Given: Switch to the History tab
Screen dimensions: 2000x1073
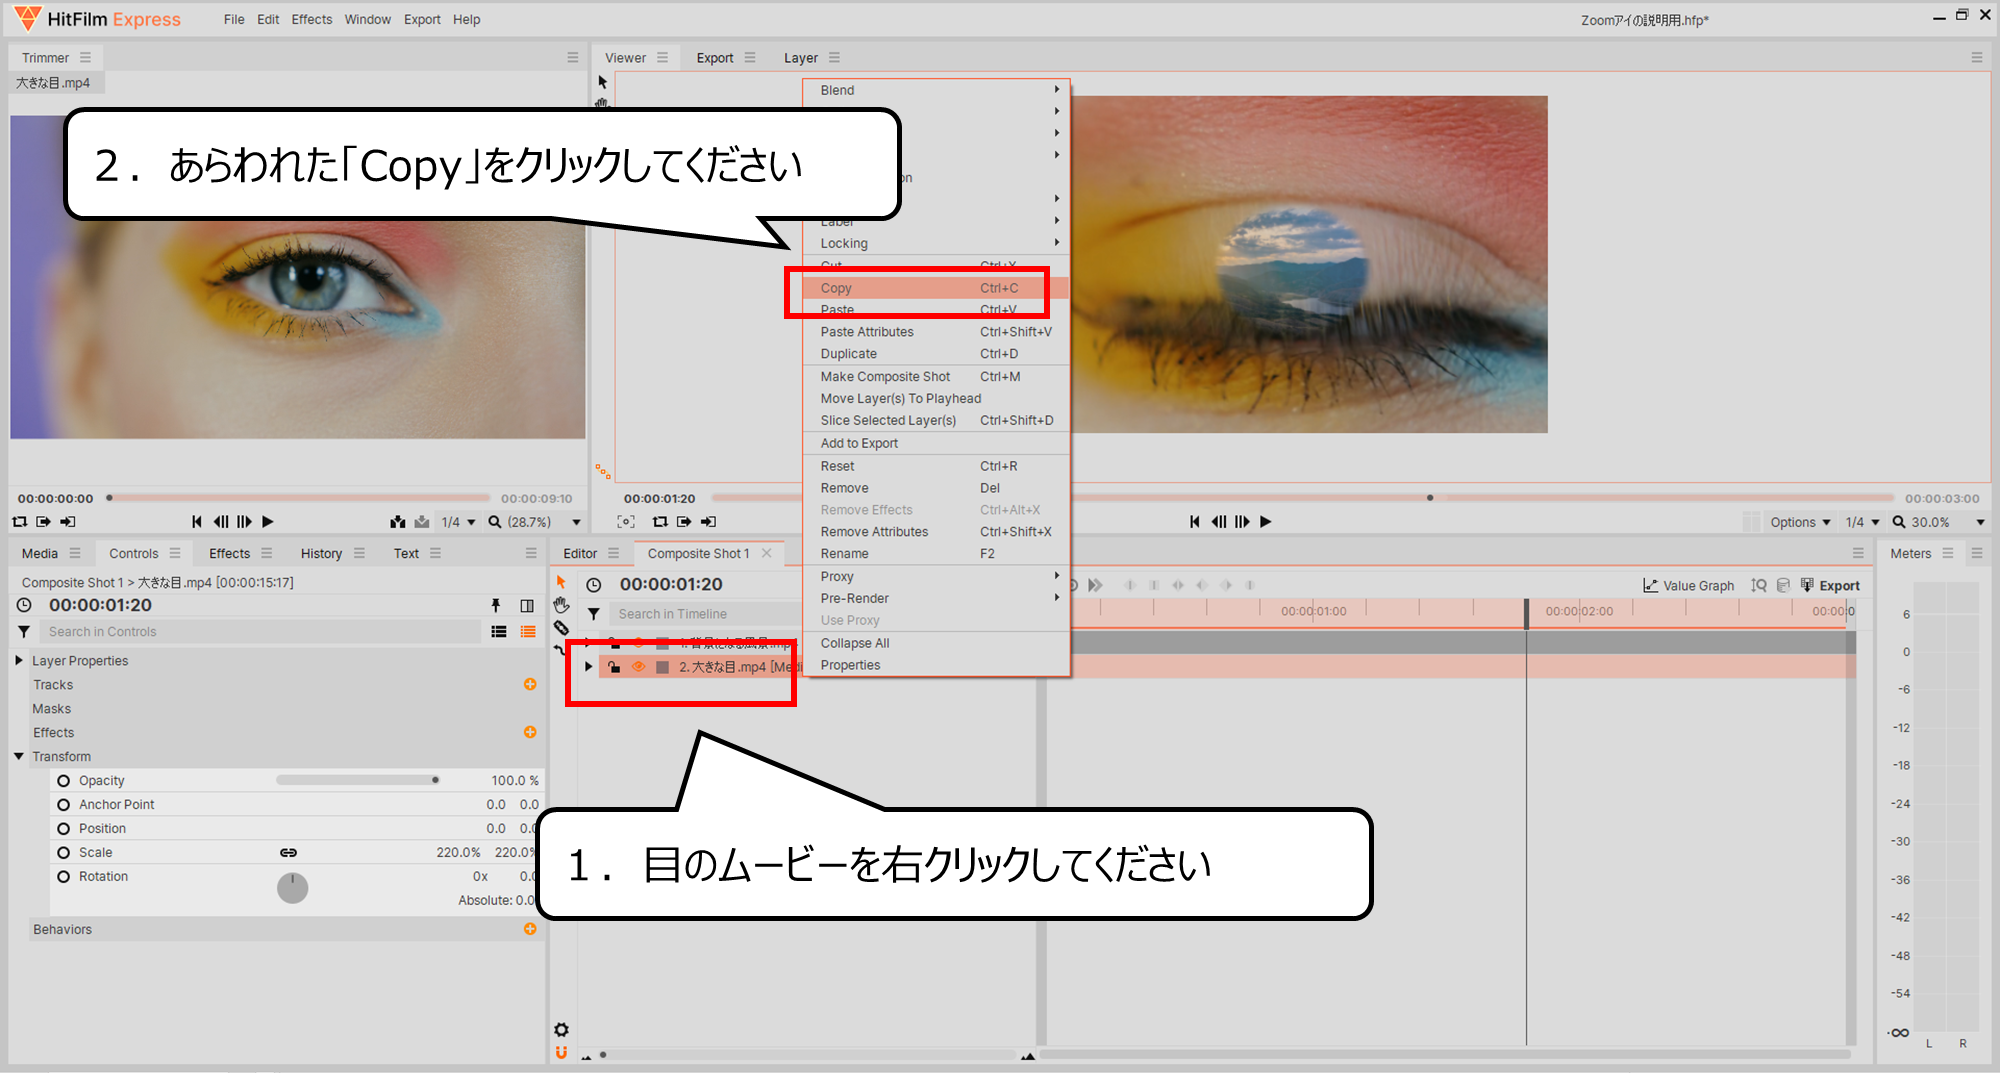Looking at the screenshot, I should (x=321, y=553).
